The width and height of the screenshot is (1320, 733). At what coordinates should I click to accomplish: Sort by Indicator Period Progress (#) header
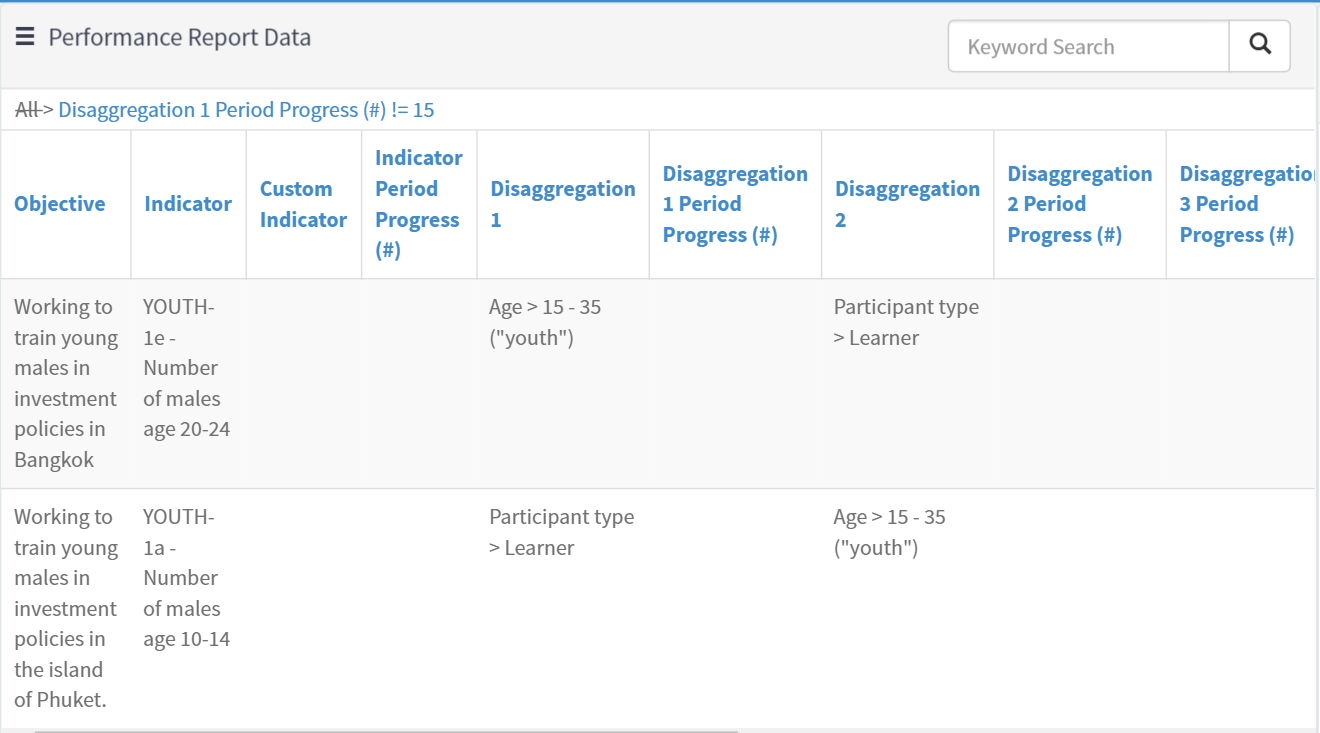click(x=418, y=204)
